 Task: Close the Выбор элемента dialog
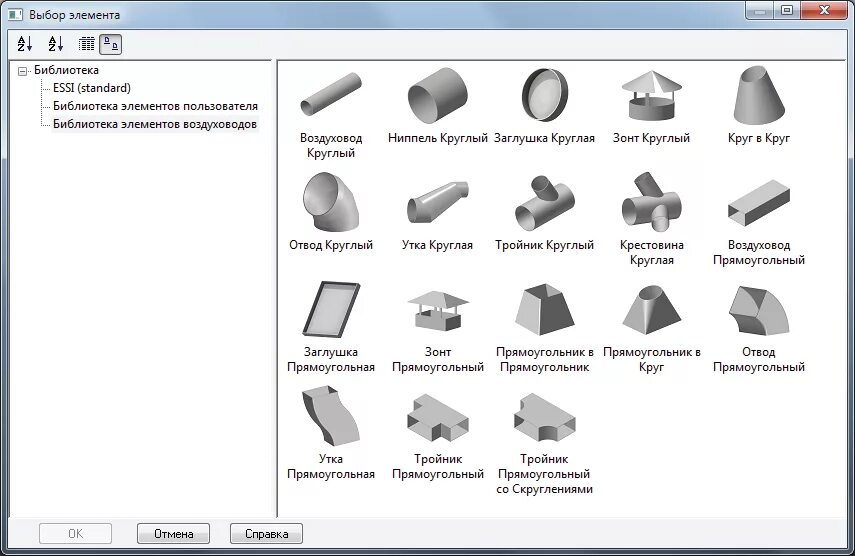coord(824,10)
